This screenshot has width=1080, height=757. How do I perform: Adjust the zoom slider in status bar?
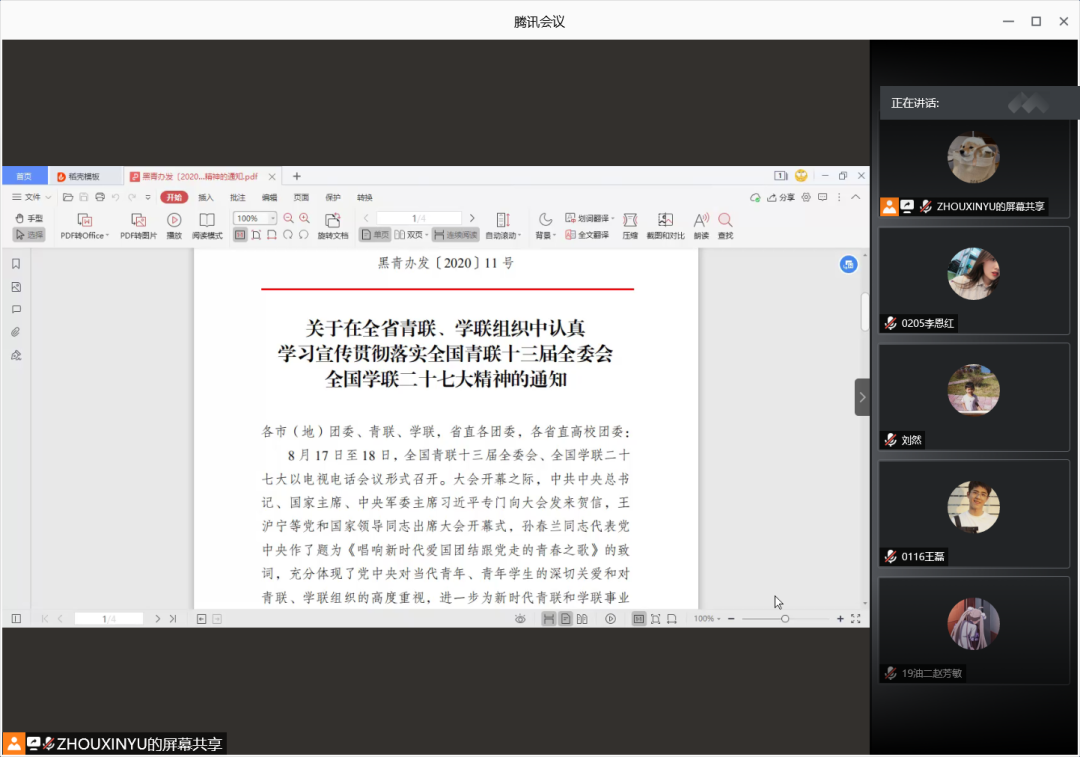(785, 619)
